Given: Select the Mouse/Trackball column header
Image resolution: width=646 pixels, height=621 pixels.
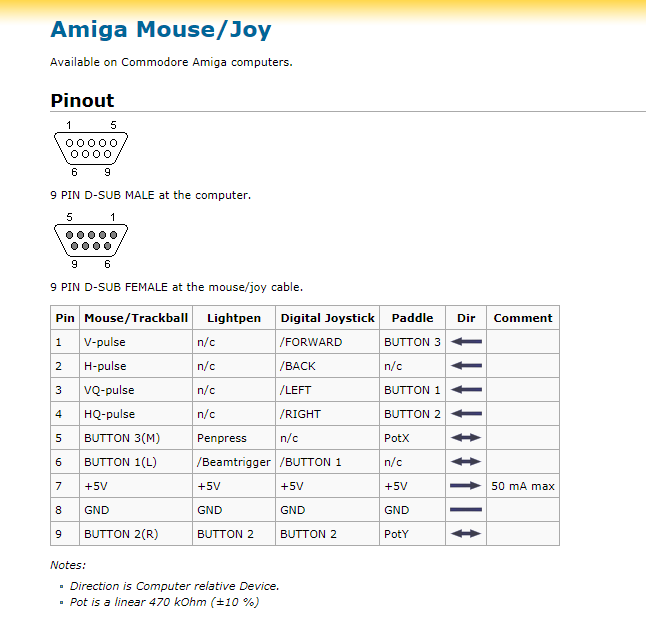Looking at the screenshot, I should click(x=136, y=318).
